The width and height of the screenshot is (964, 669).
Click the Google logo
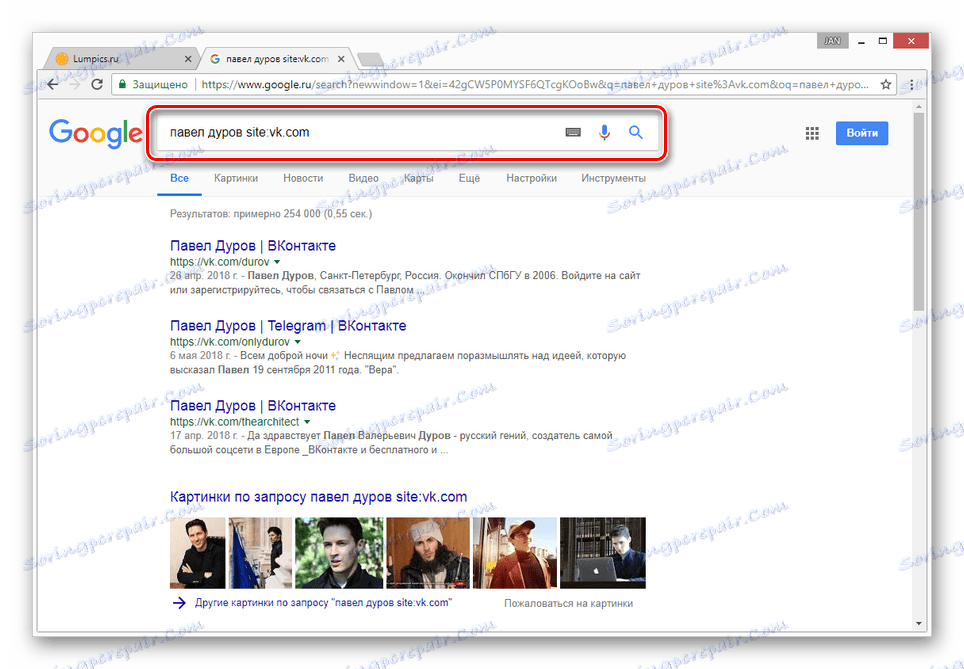coord(95,133)
